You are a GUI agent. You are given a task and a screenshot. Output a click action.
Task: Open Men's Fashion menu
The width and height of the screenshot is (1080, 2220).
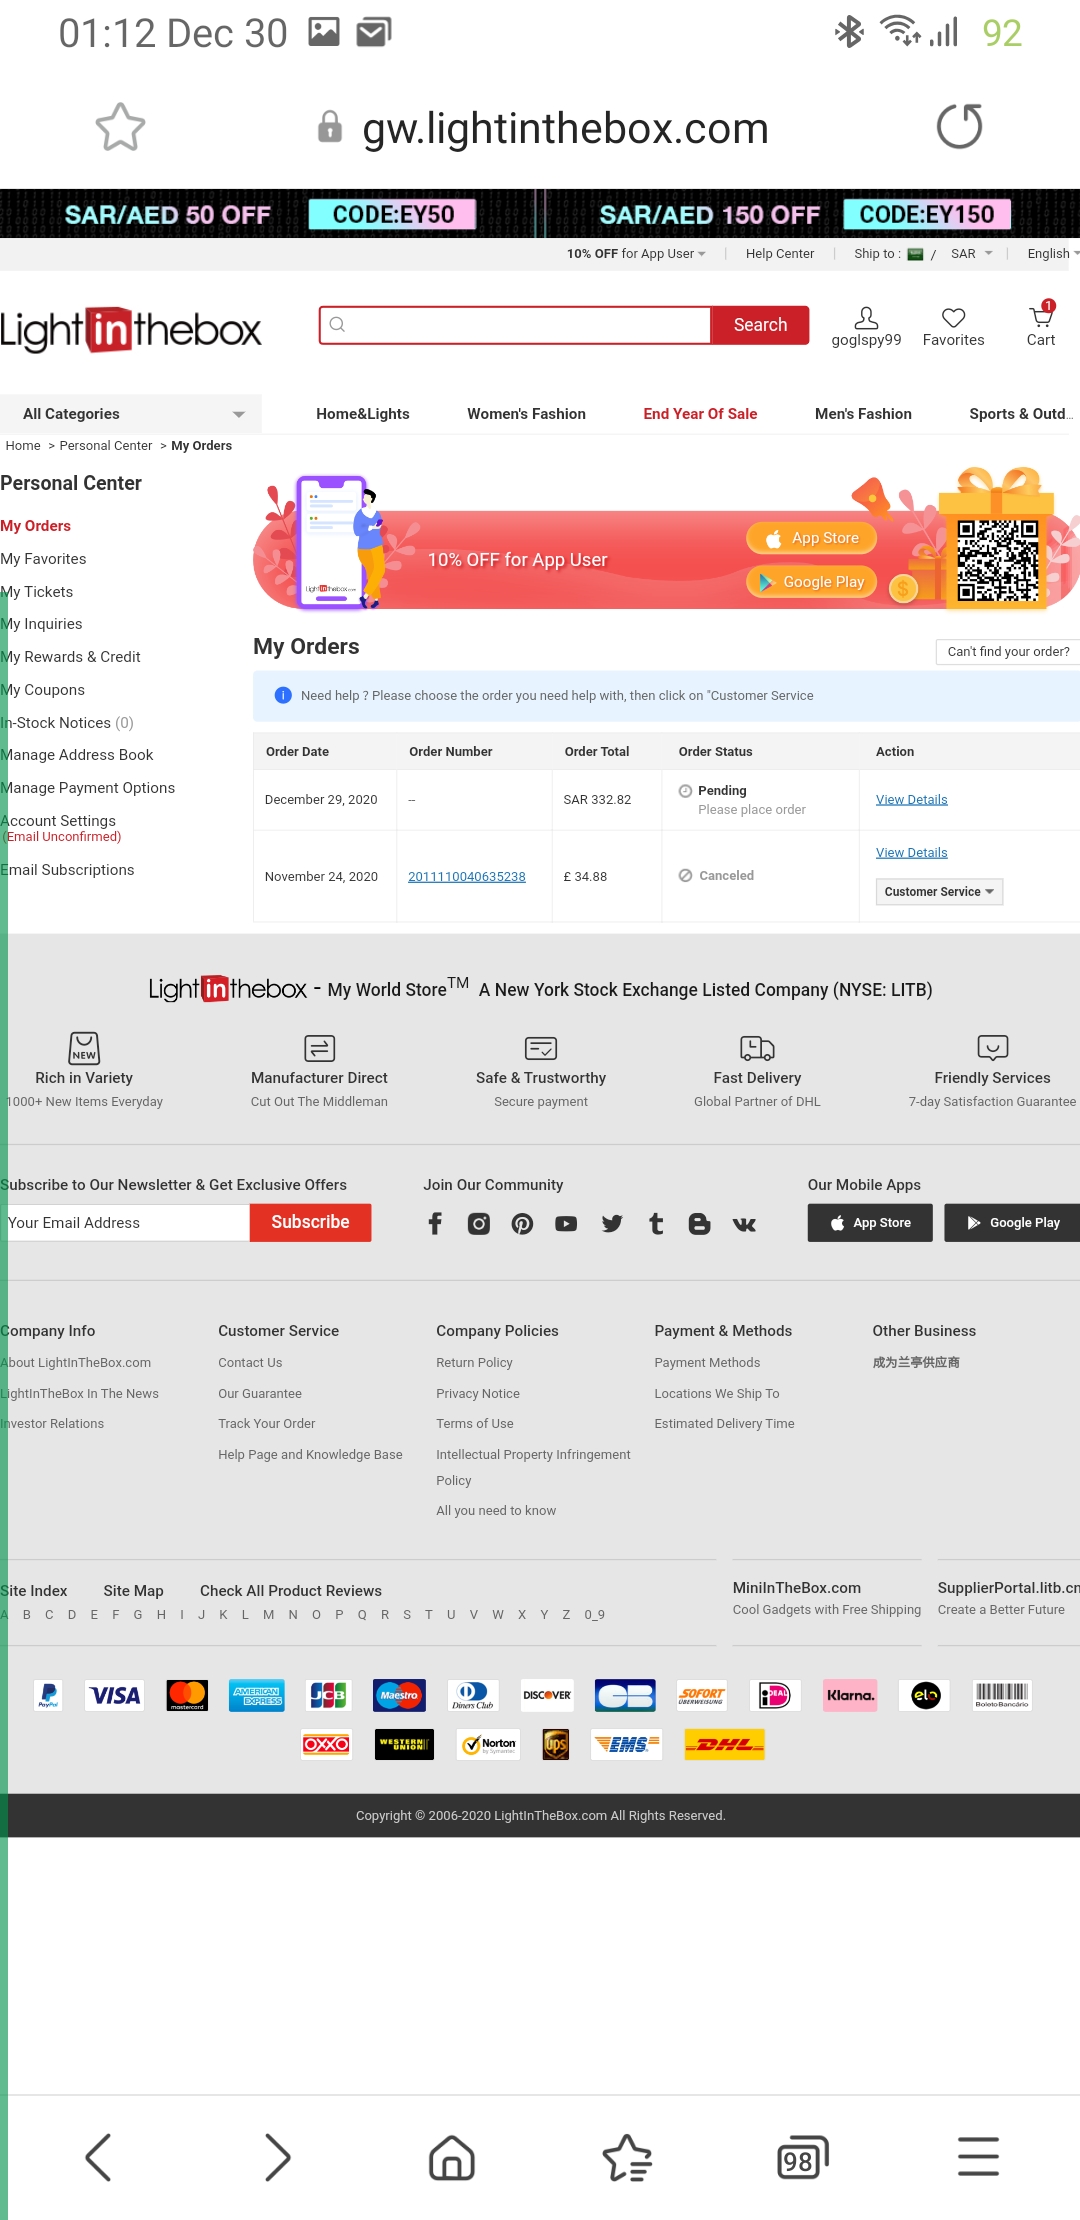863,414
